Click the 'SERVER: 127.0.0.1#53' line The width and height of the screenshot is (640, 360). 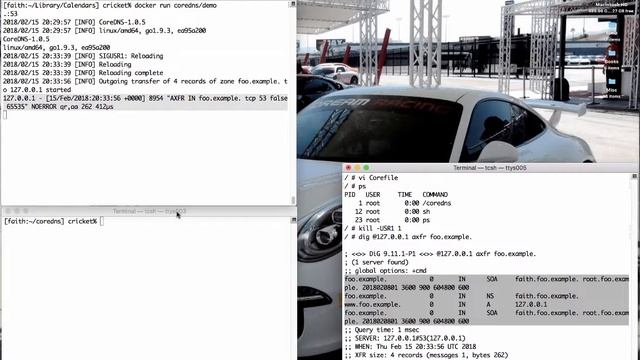405,338
